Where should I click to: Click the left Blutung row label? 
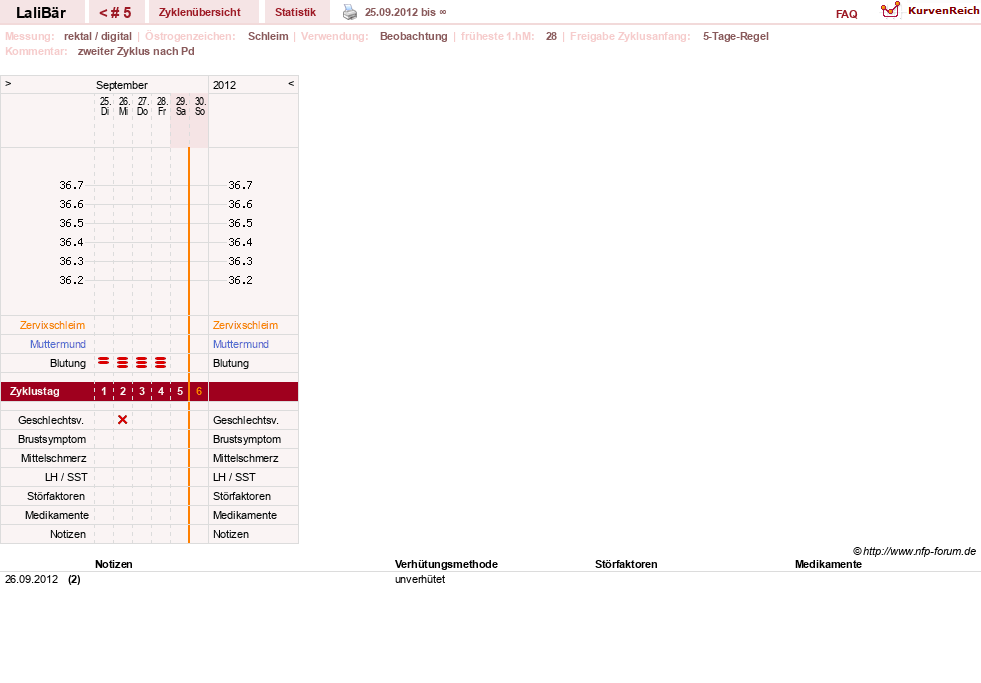68,363
